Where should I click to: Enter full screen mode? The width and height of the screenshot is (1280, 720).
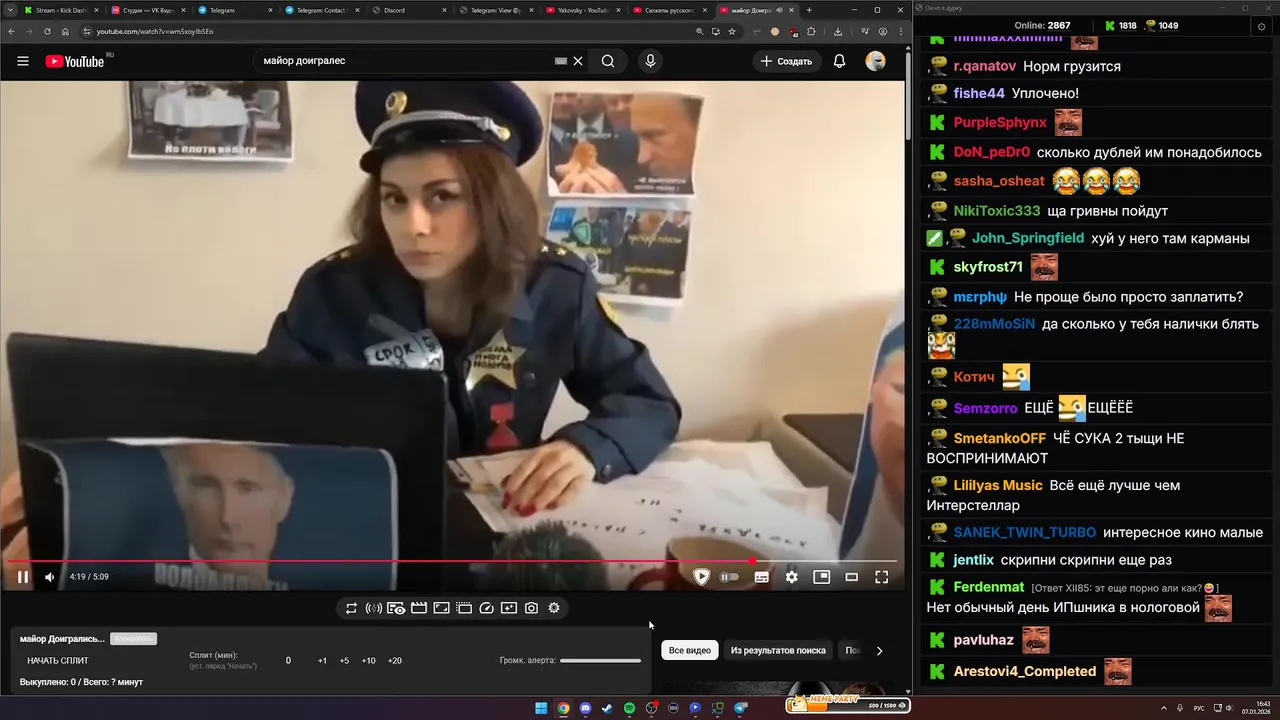882,577
